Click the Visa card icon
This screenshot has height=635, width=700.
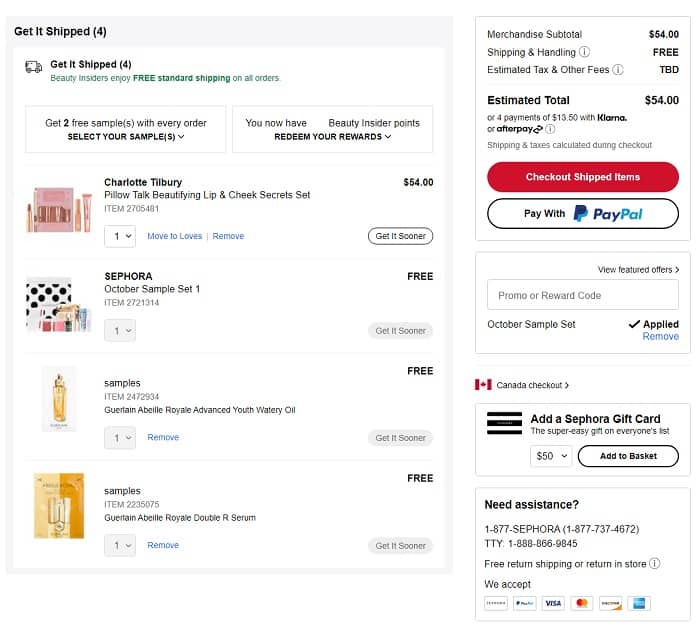coord(553,603)
